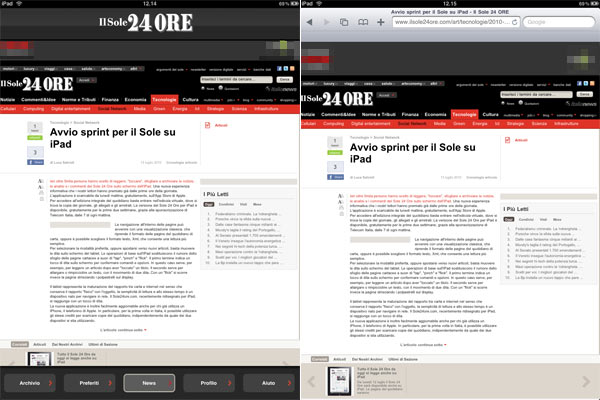Tap the Safari forward arrow
600x400 pixels.
(x=327, y=21)
